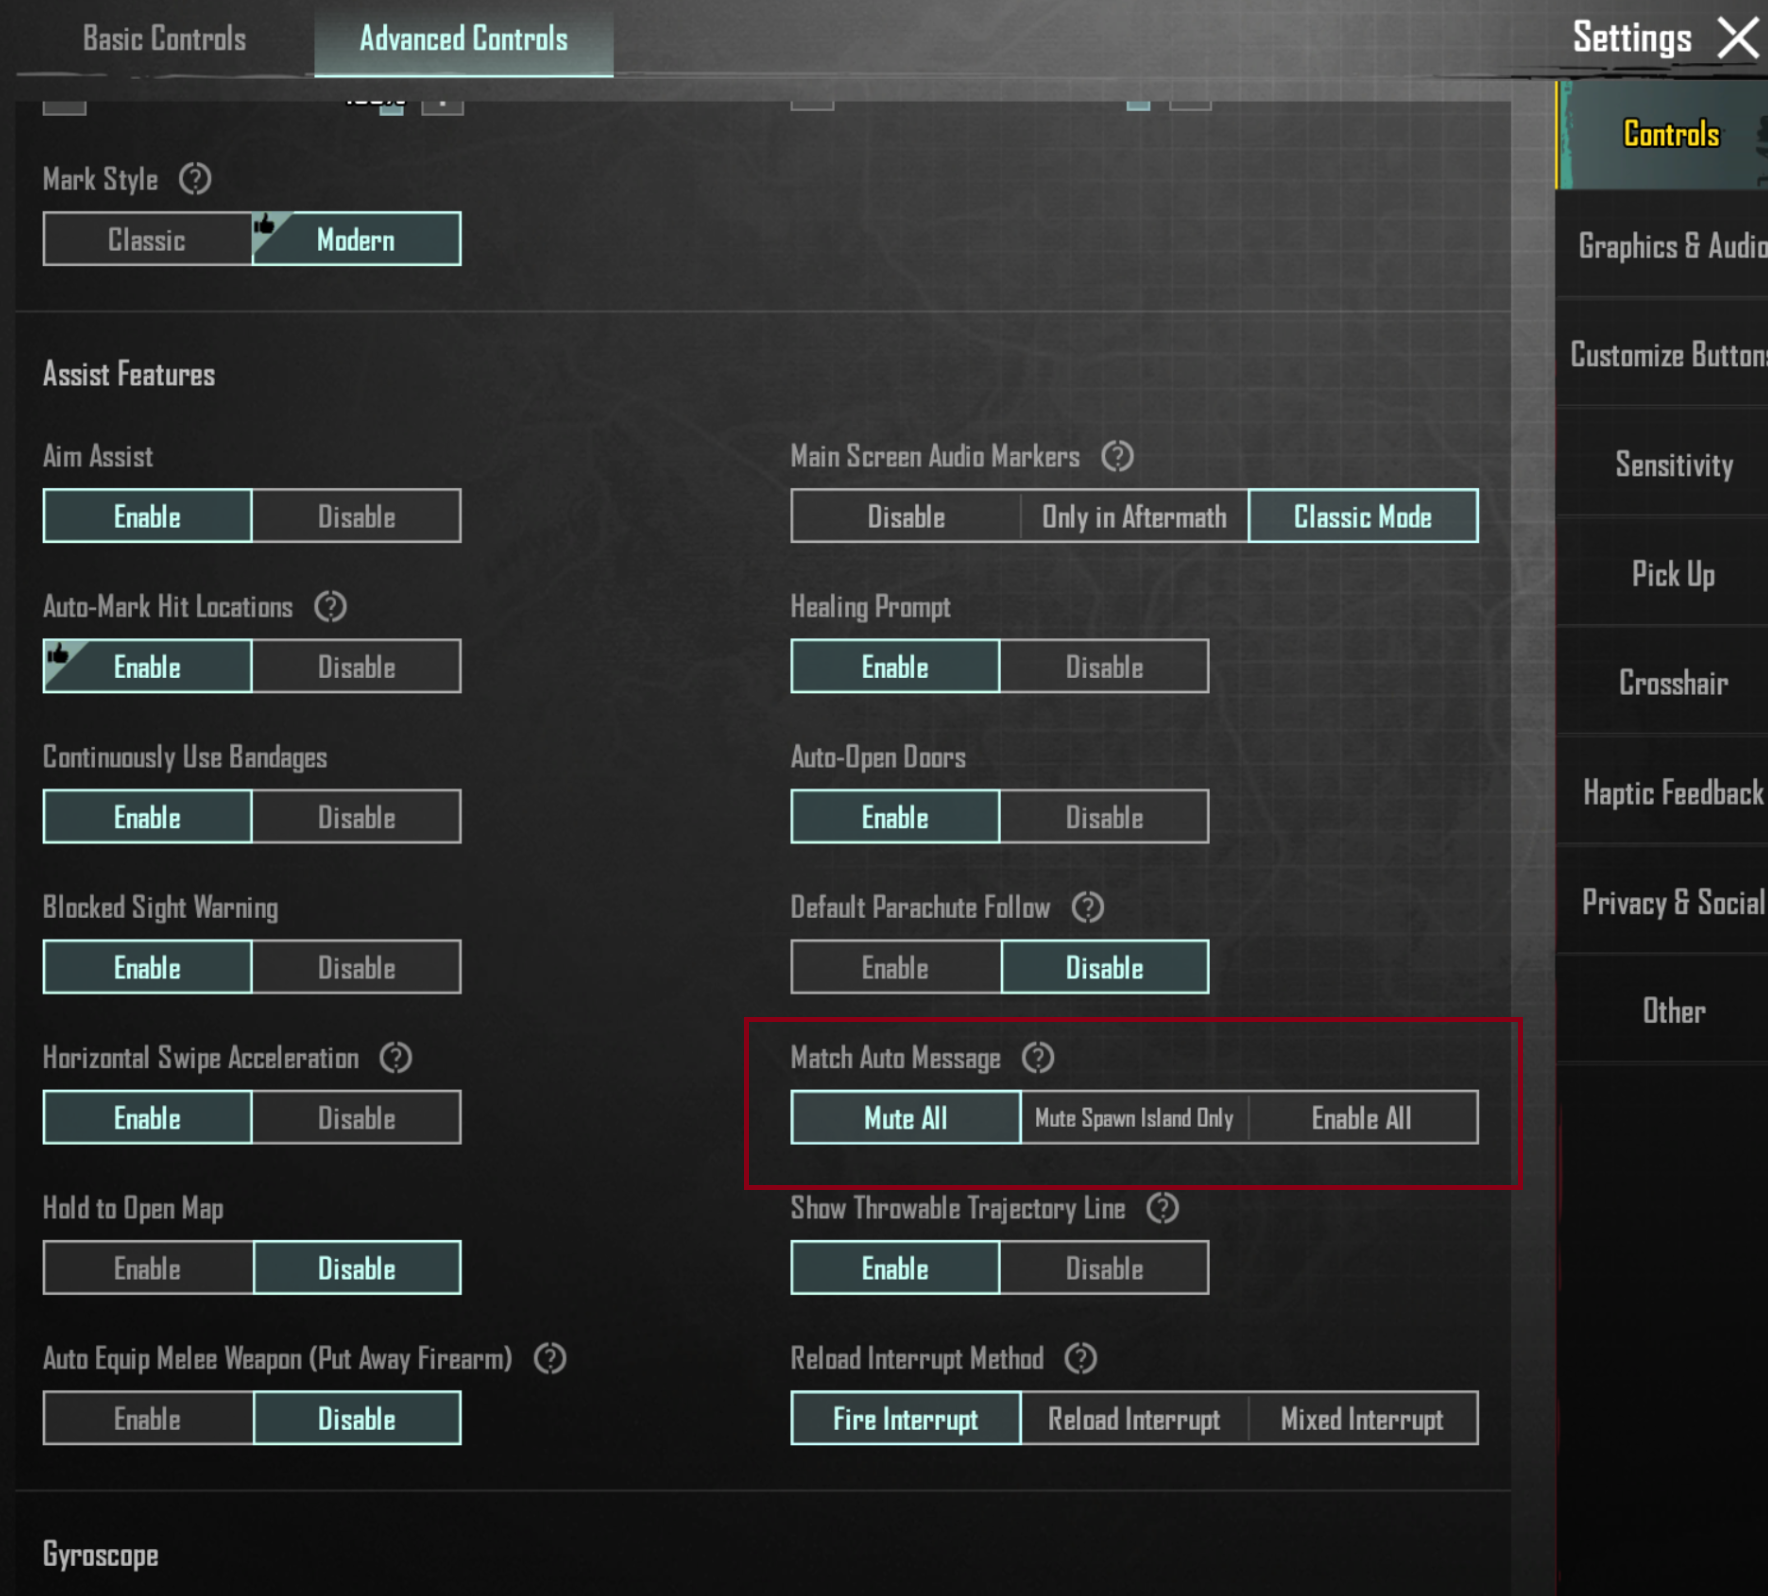Select Classic Mode audio markers
1768x1596 pixels.
[x=1363, y=516]
